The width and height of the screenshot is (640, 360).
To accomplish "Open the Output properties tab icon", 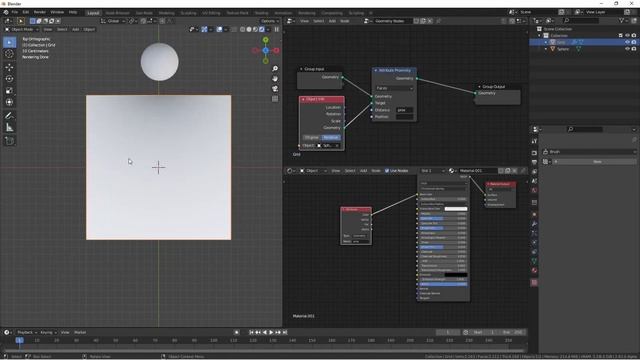I will (534, 162).
